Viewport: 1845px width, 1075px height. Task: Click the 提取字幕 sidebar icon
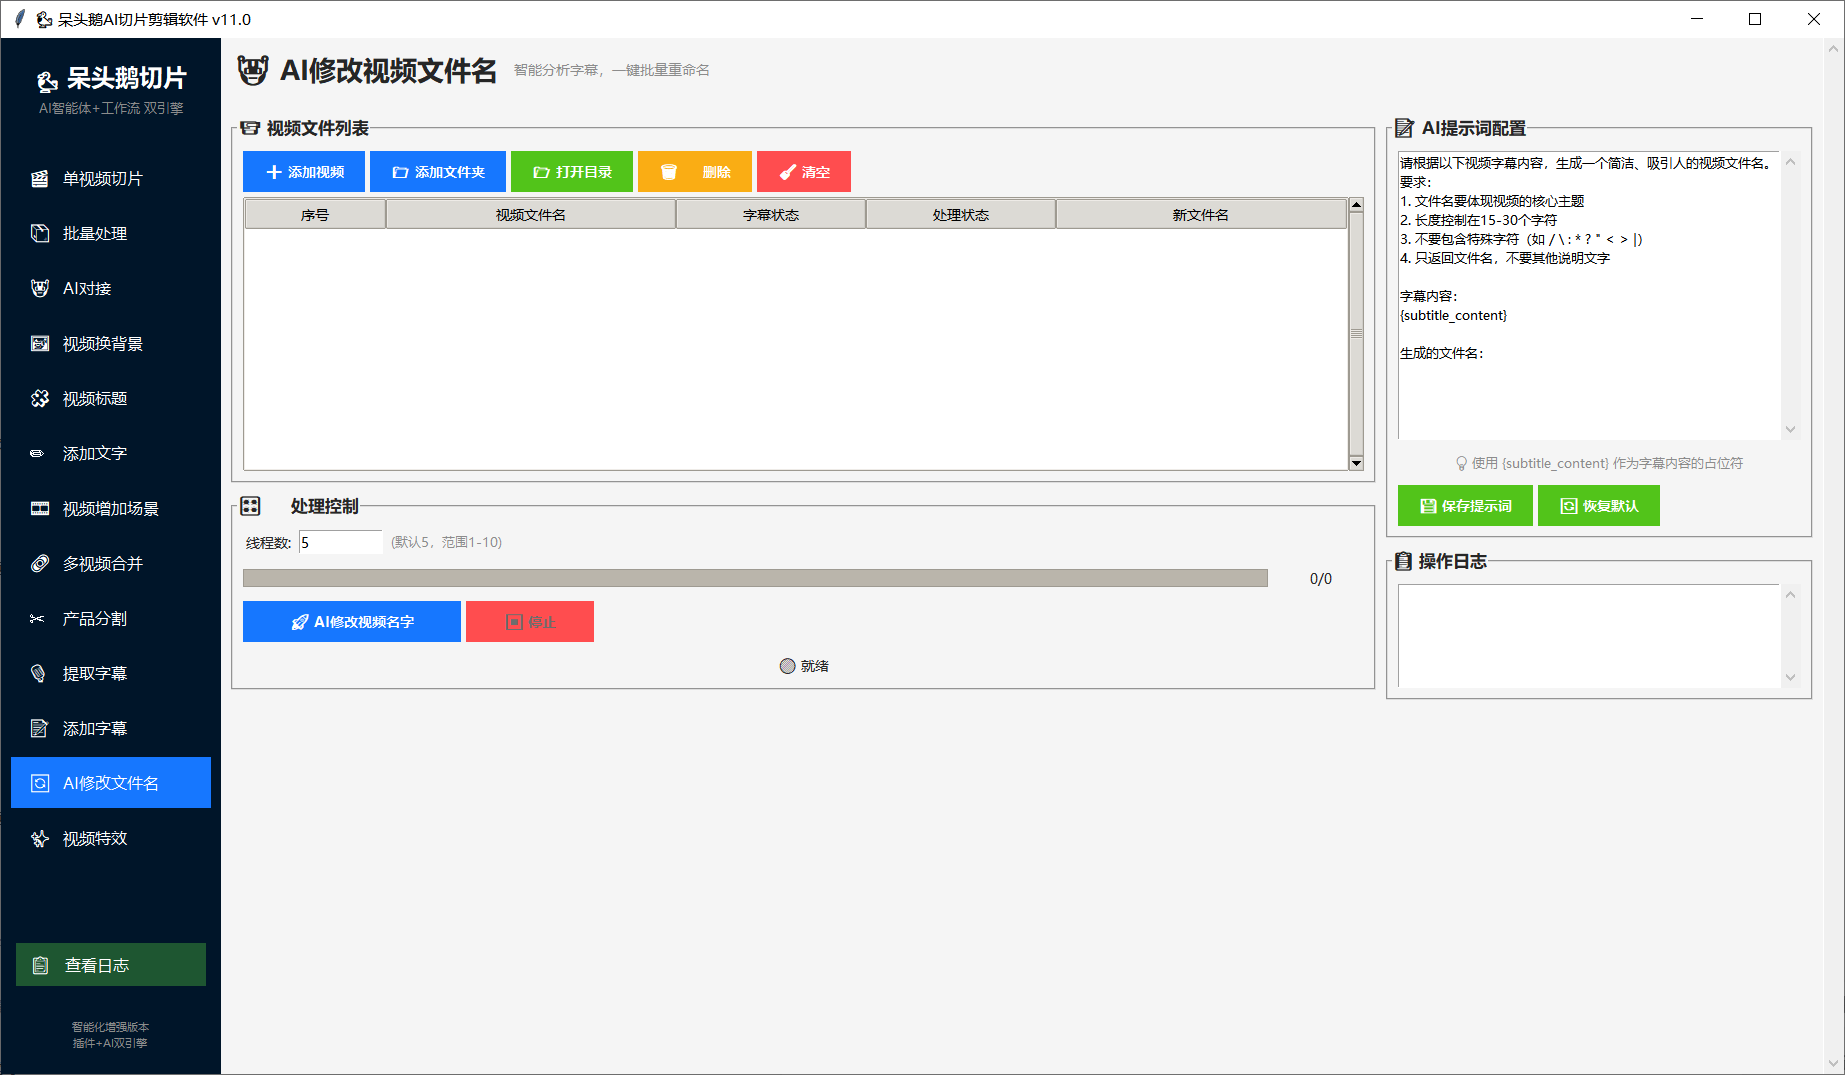(x=39, y=674)
